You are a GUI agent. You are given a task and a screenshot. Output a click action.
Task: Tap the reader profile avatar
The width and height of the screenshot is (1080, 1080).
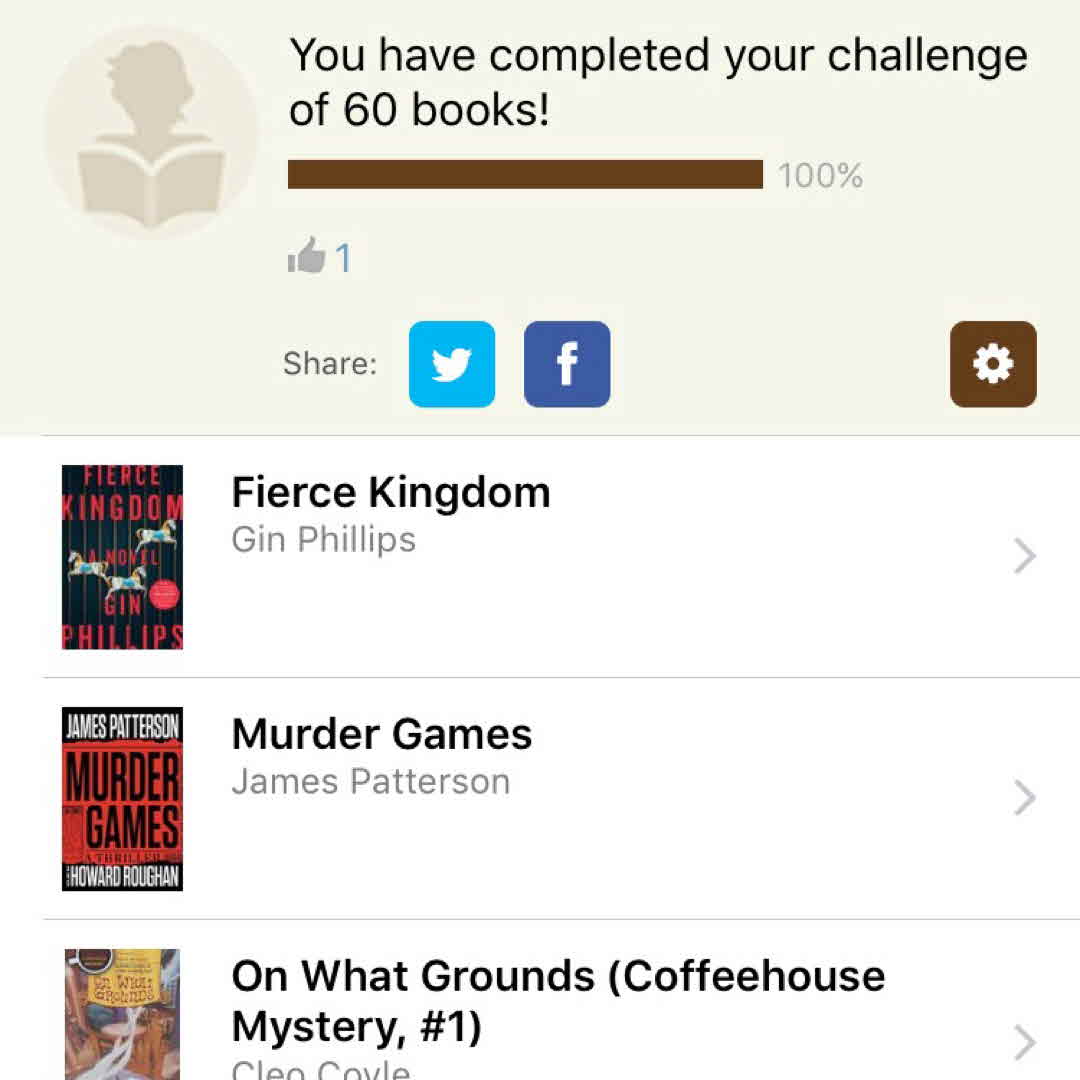151,132
